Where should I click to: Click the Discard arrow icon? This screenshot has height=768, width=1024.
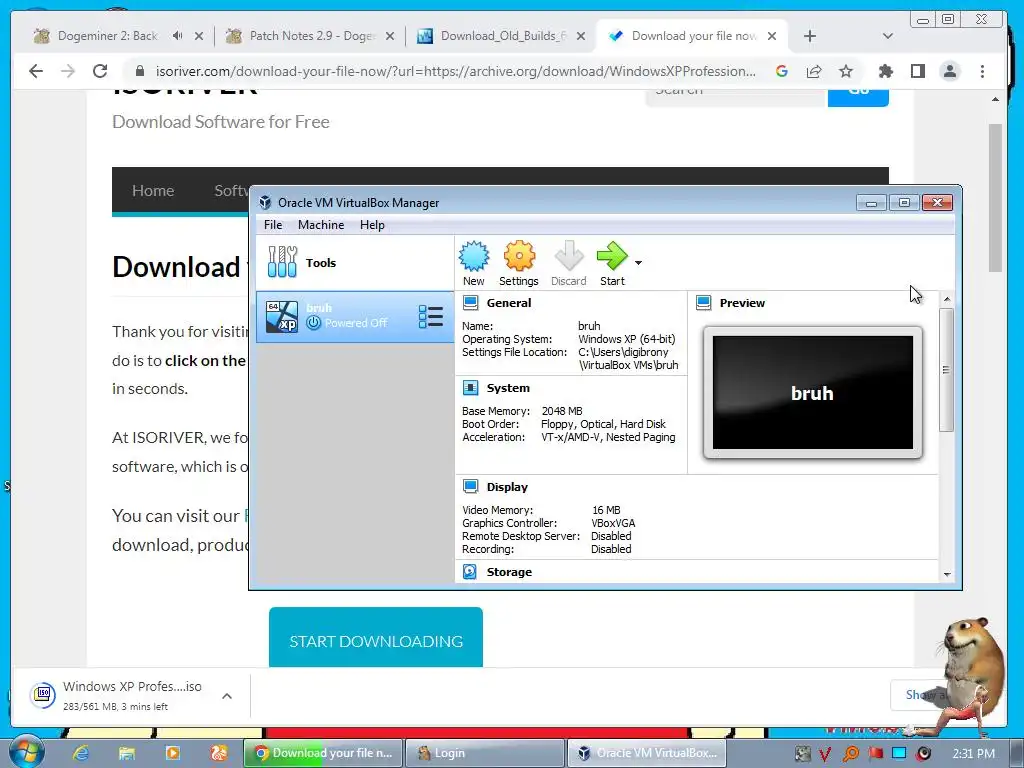(568, 263)
